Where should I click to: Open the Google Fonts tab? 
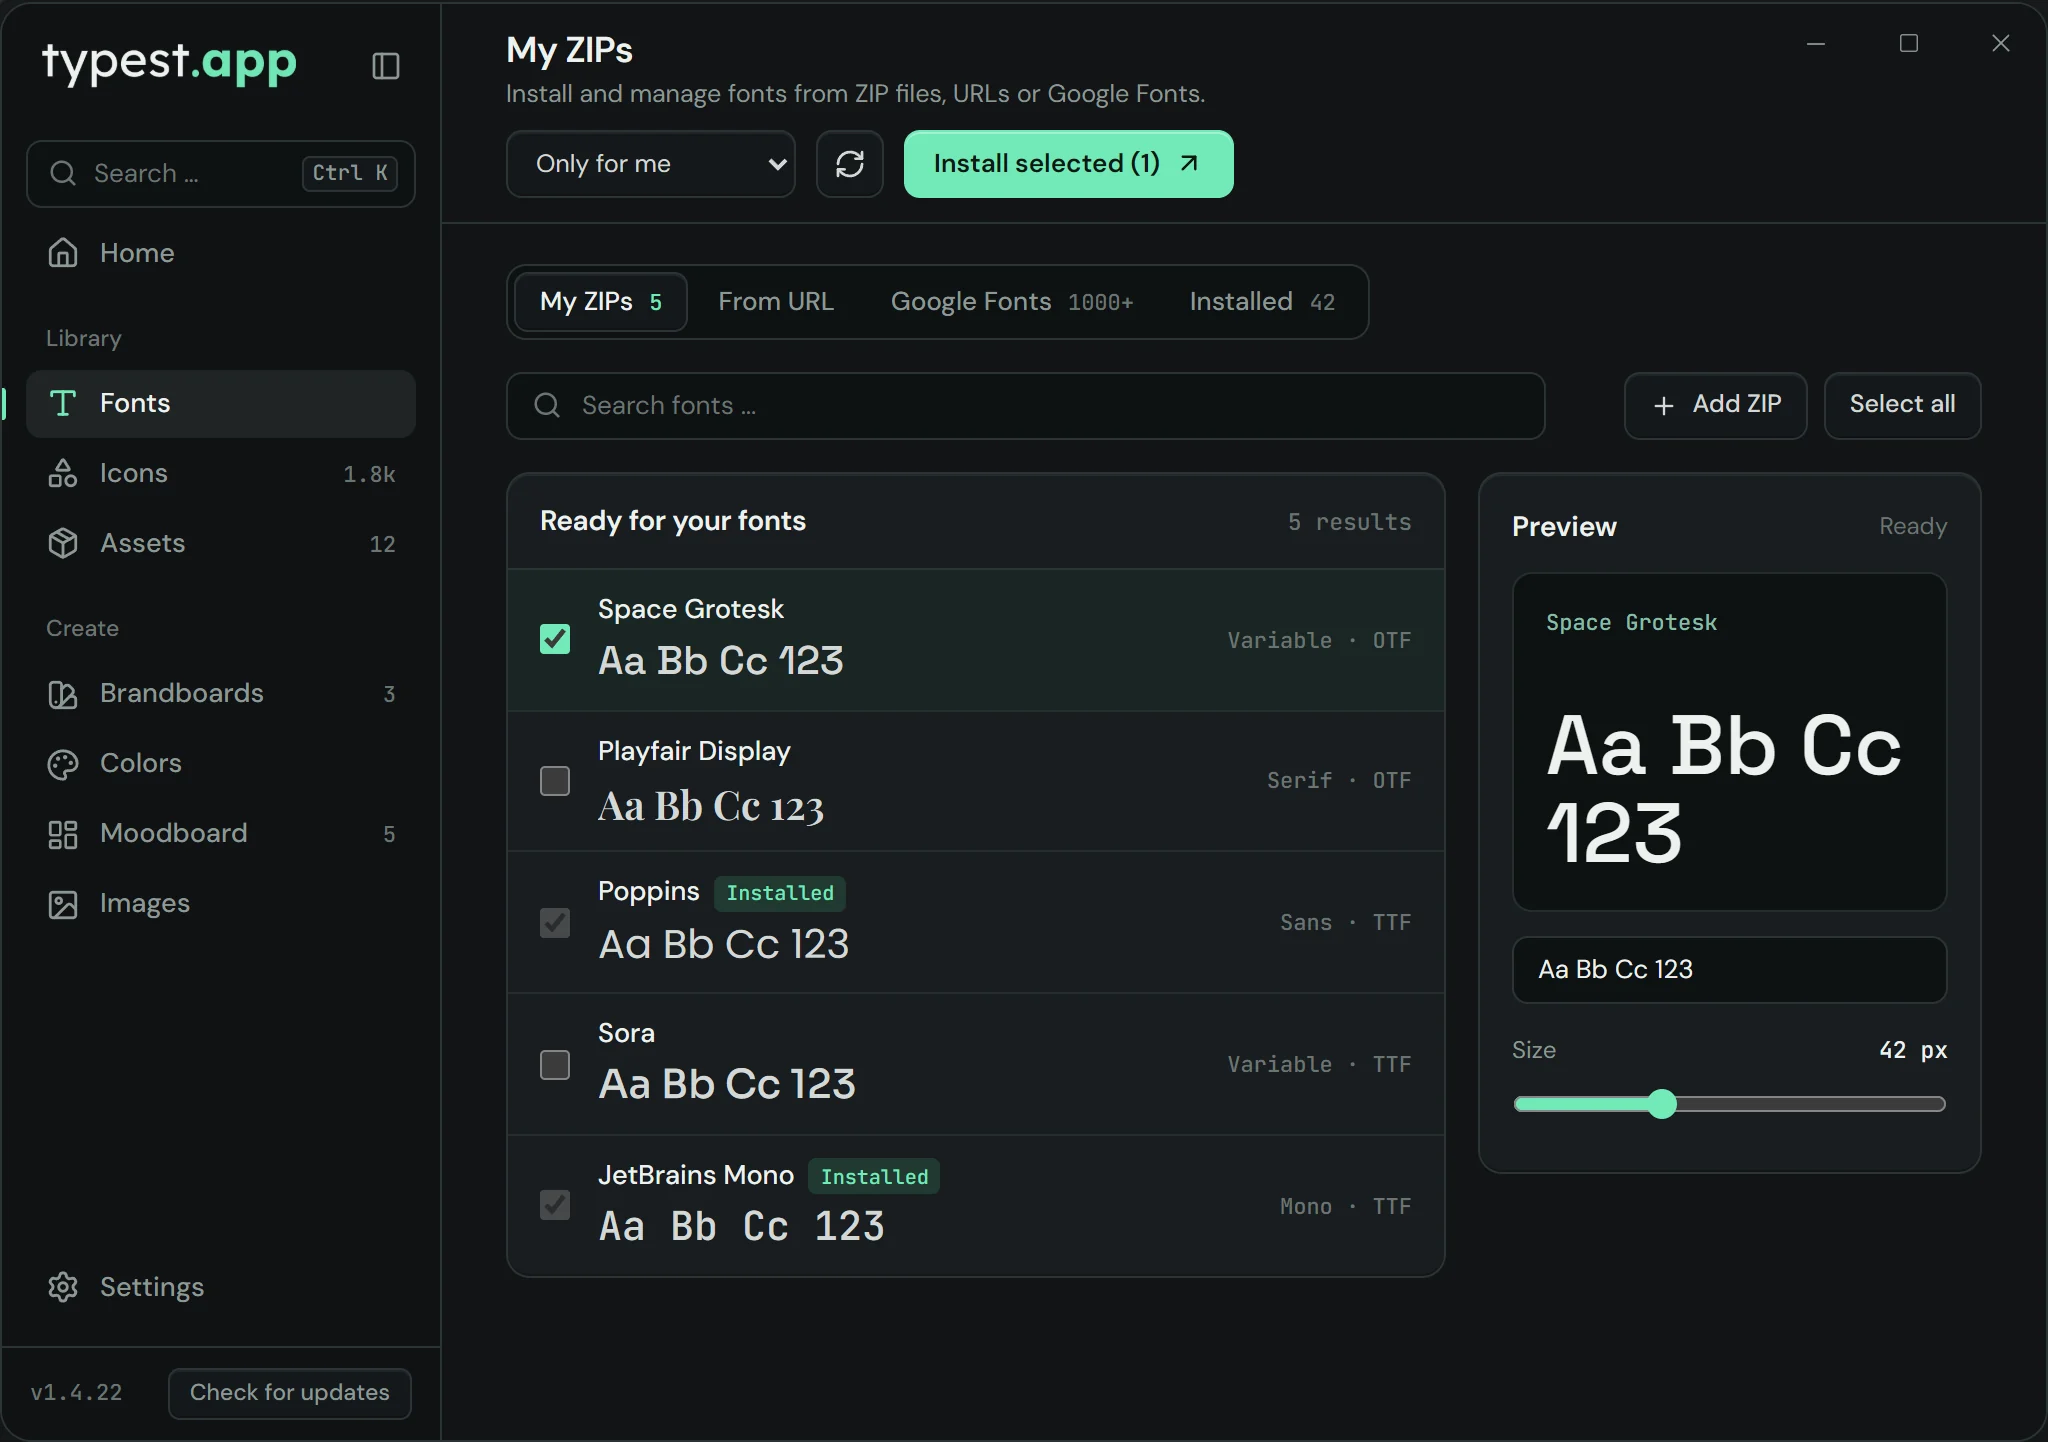click(1012, 302)
